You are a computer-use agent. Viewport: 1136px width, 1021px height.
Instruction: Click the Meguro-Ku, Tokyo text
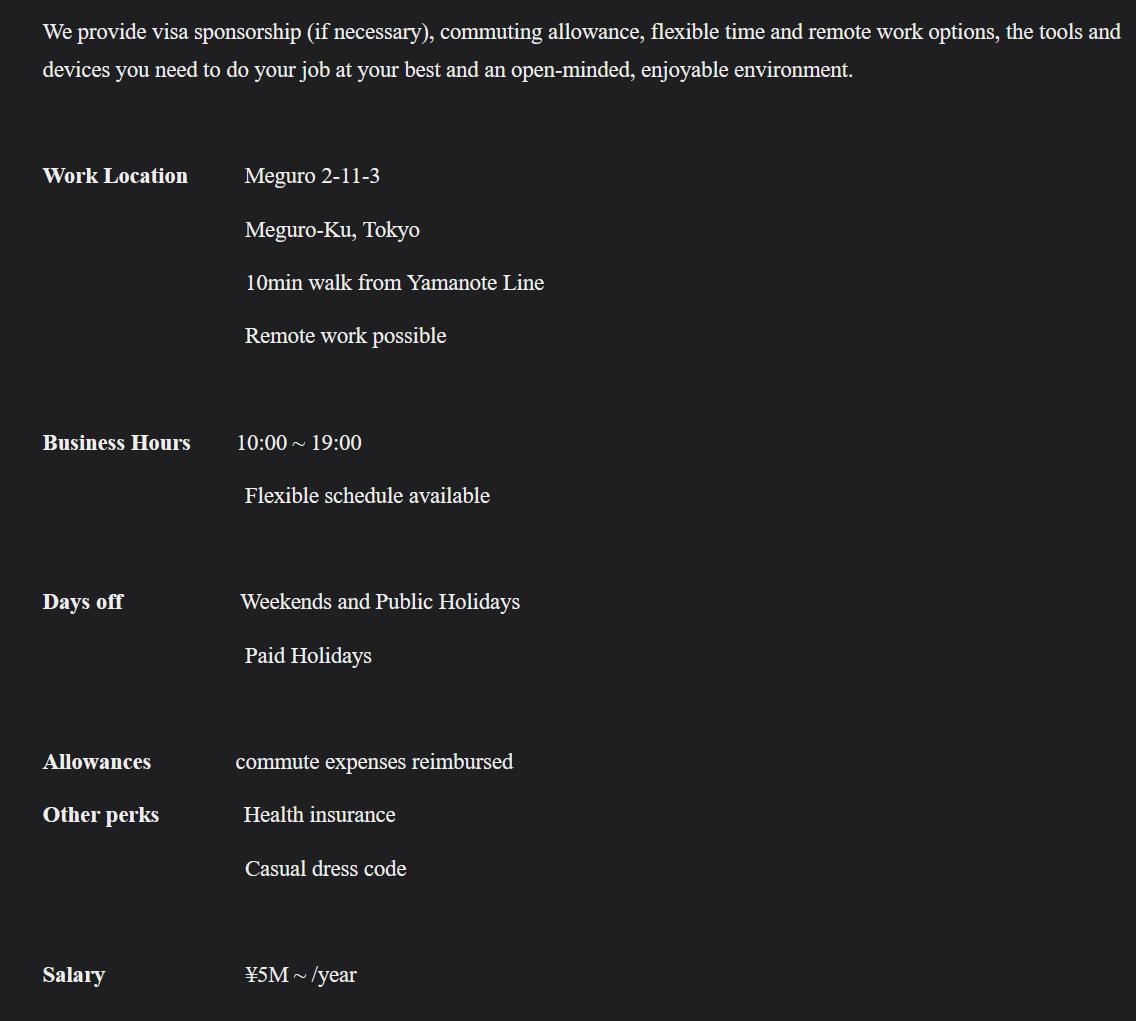[x=333, y=230]
